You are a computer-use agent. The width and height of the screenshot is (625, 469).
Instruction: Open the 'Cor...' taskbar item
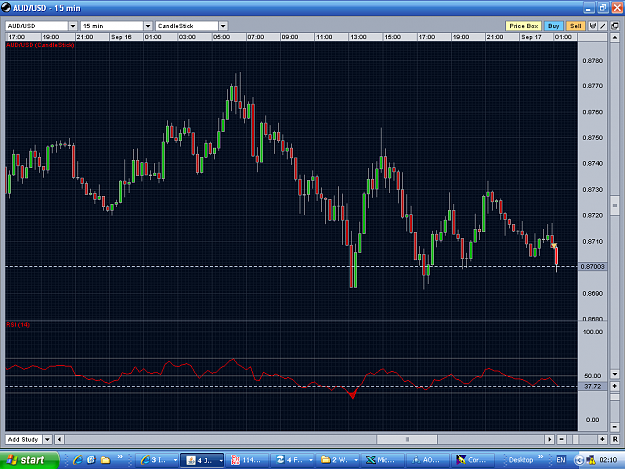(x=473, y=460)
